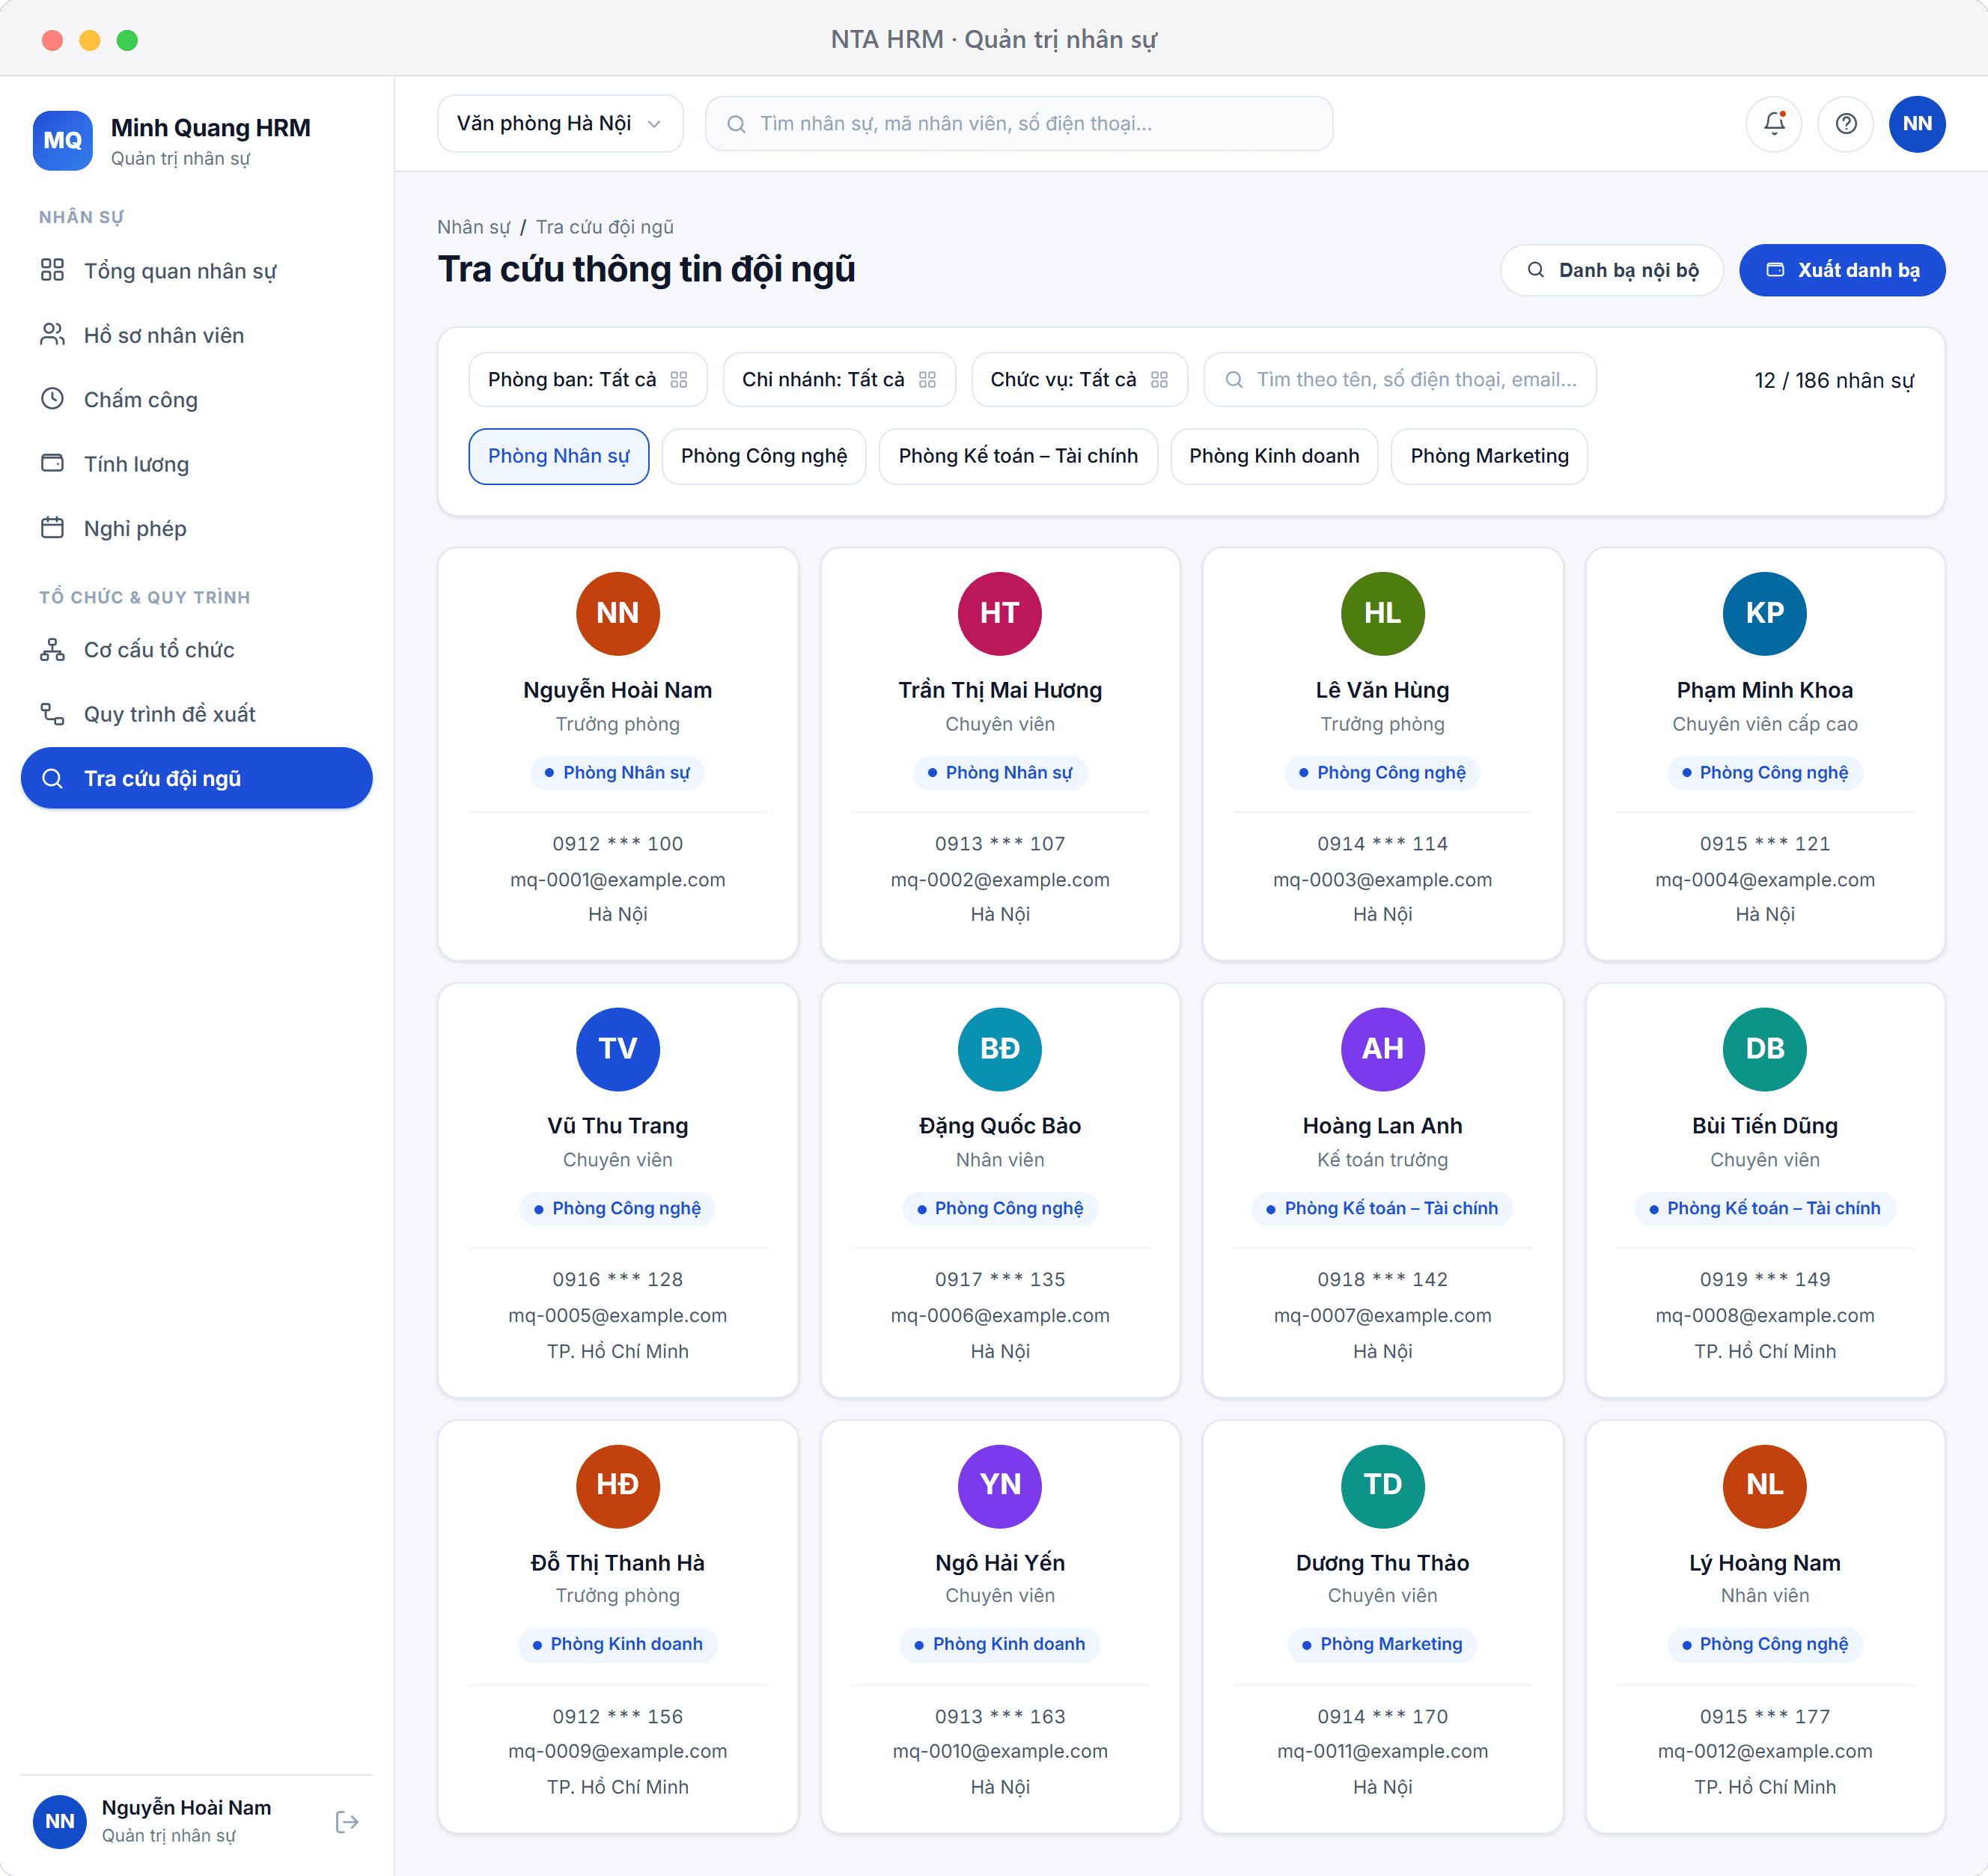Click the Tính lương wallet icon
1988x1876 pixels.
click(x=52, y=463)
